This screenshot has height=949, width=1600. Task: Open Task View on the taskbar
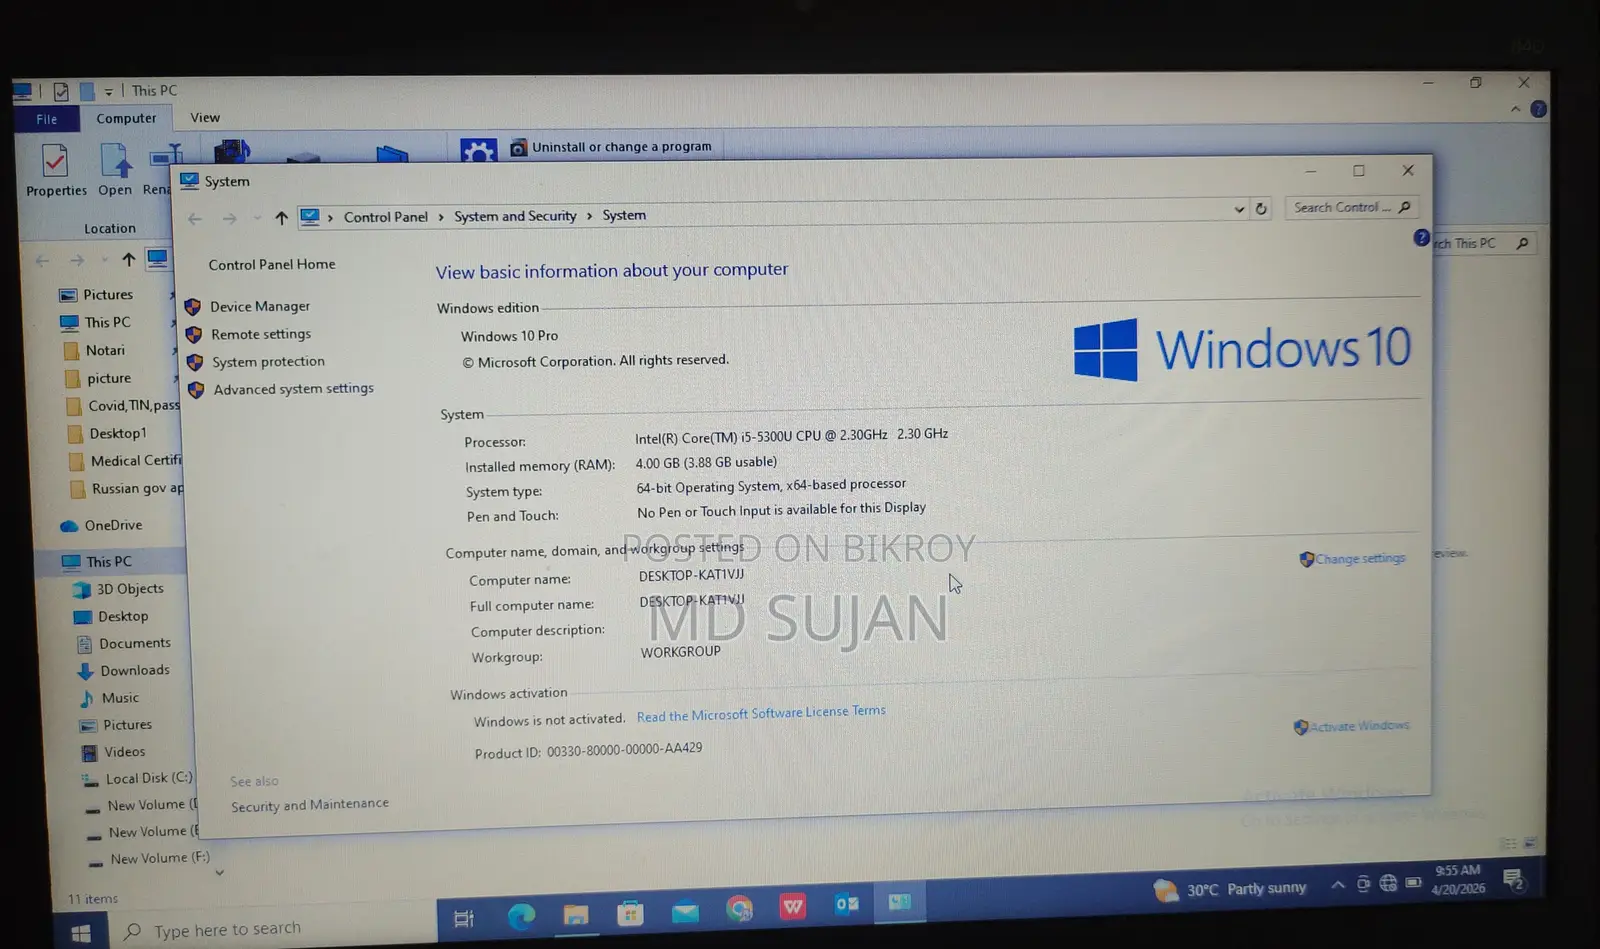(x=464, y=918)
